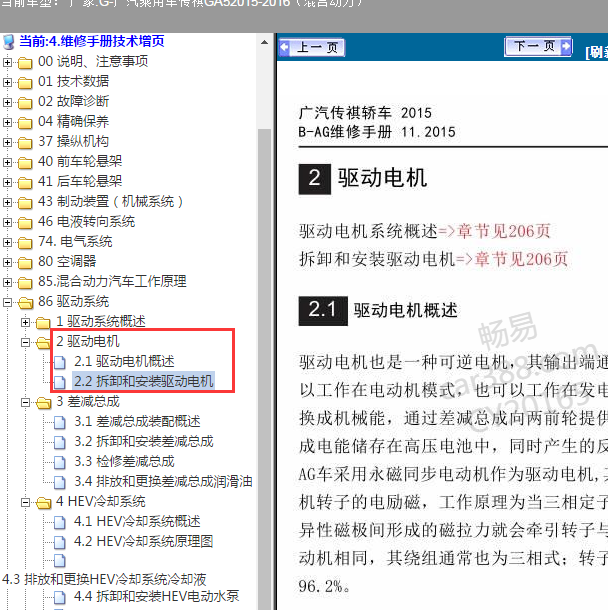Click folder icon of '40 前车轮悬架'
Screen dimensions: 608x610
pyautogui.click(x=25, y=162)
